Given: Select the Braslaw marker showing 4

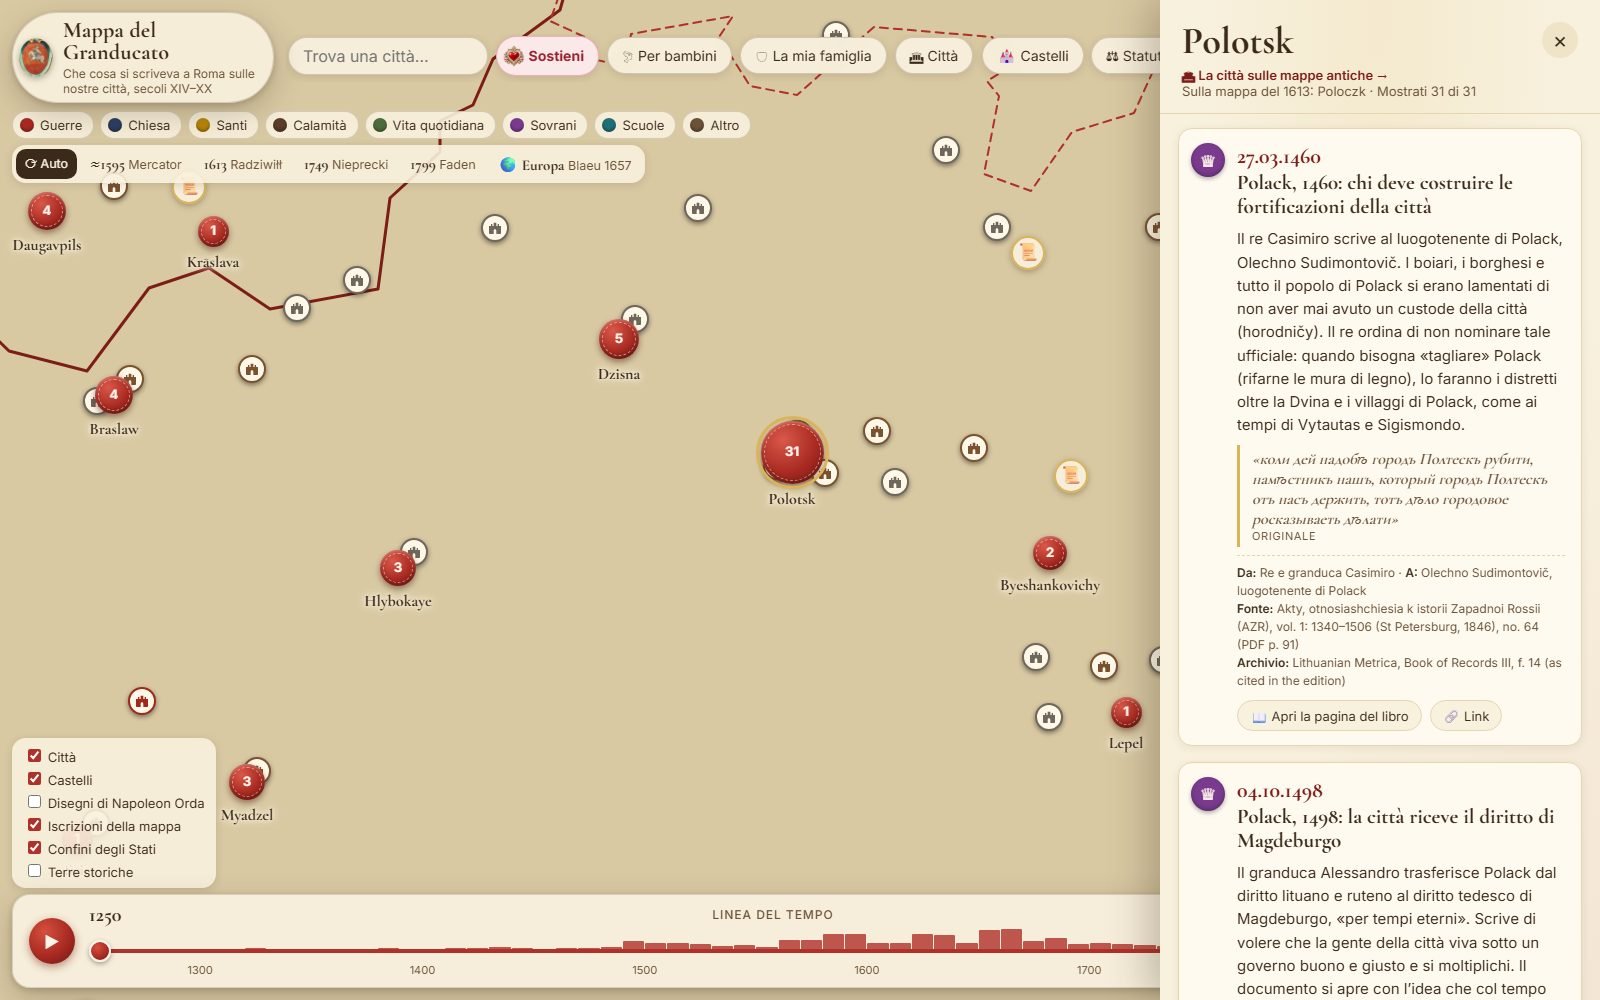Looking at the screenshot, I should pyautogui.click(x=114, y=395).
